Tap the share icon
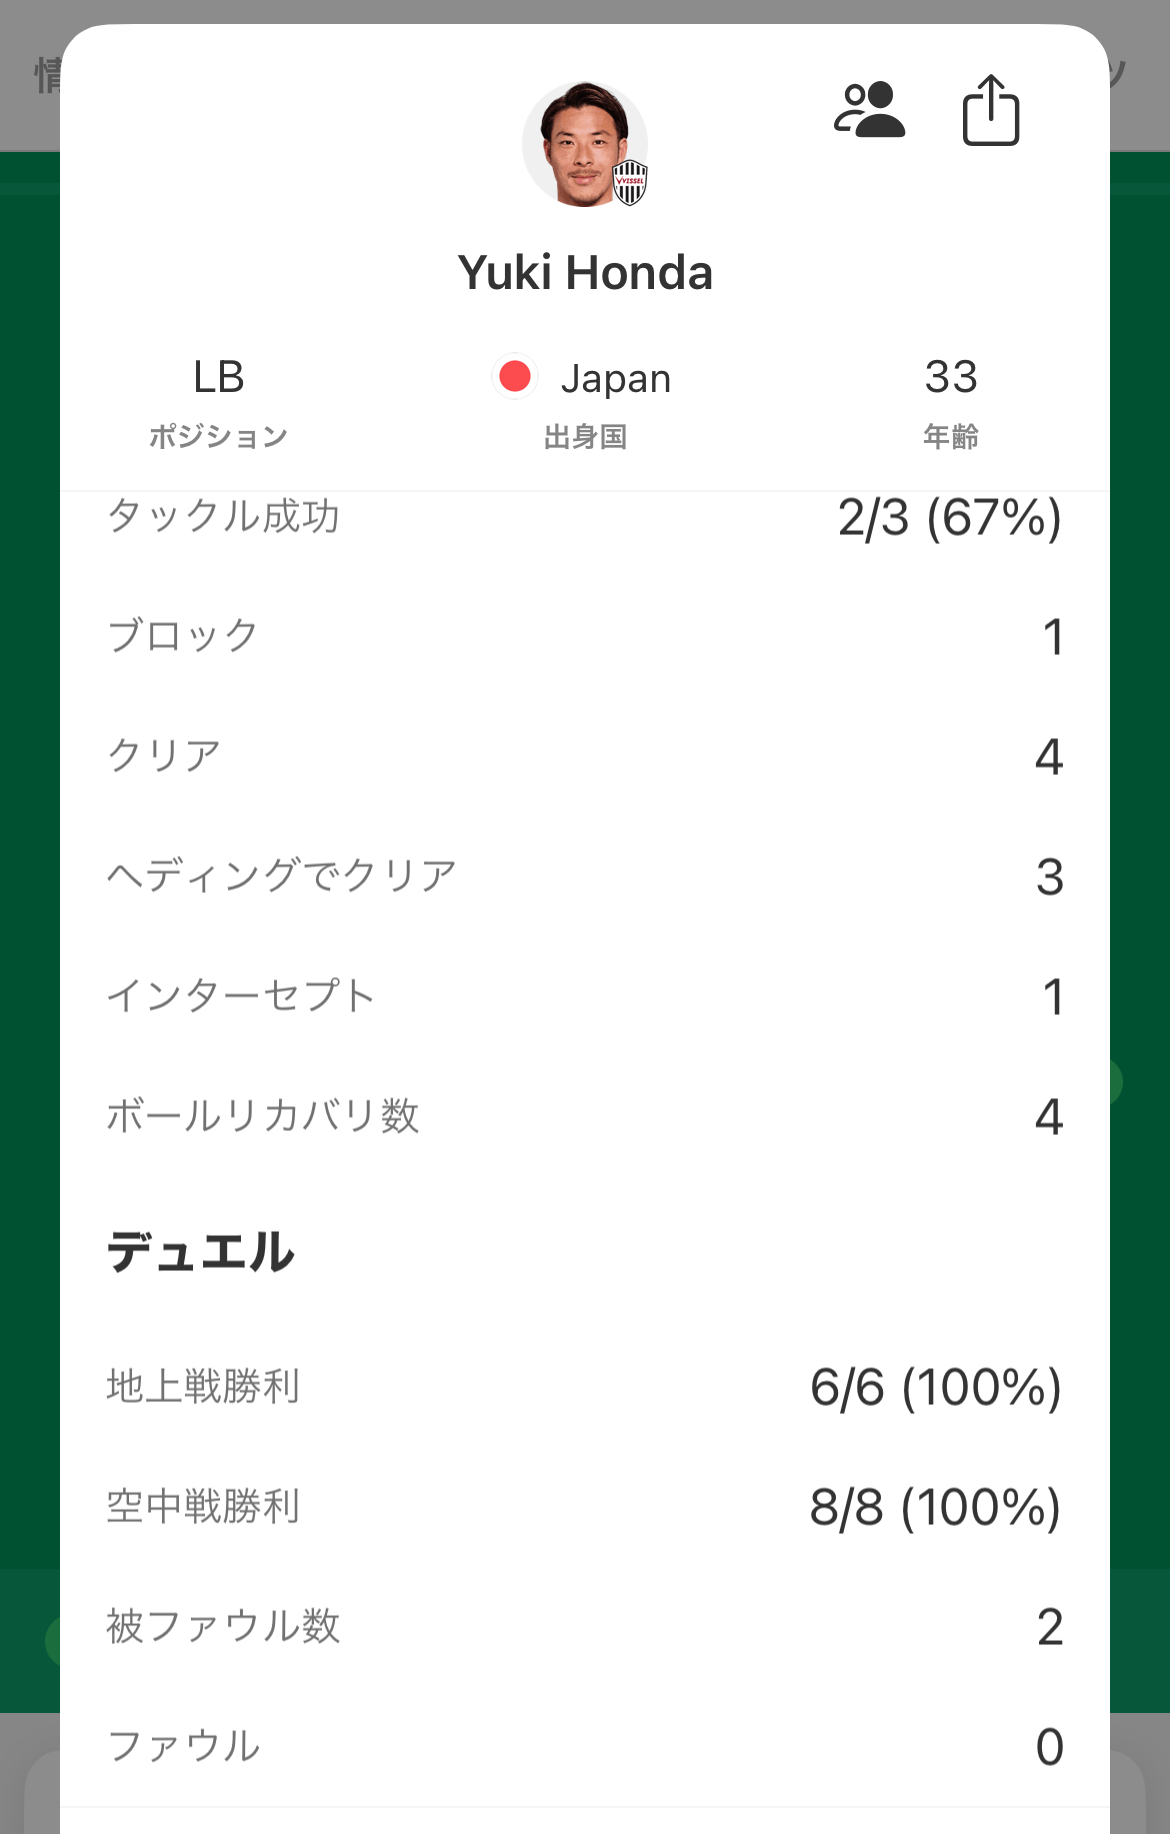Viewport: 1170px width, 1834px height. point(990,110)
